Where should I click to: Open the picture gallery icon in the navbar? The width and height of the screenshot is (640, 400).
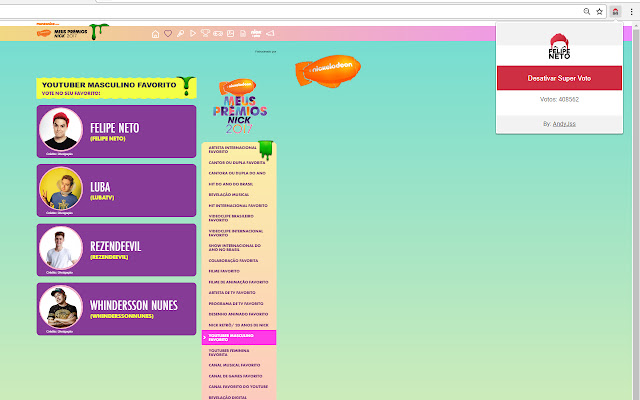click(231, 33)
